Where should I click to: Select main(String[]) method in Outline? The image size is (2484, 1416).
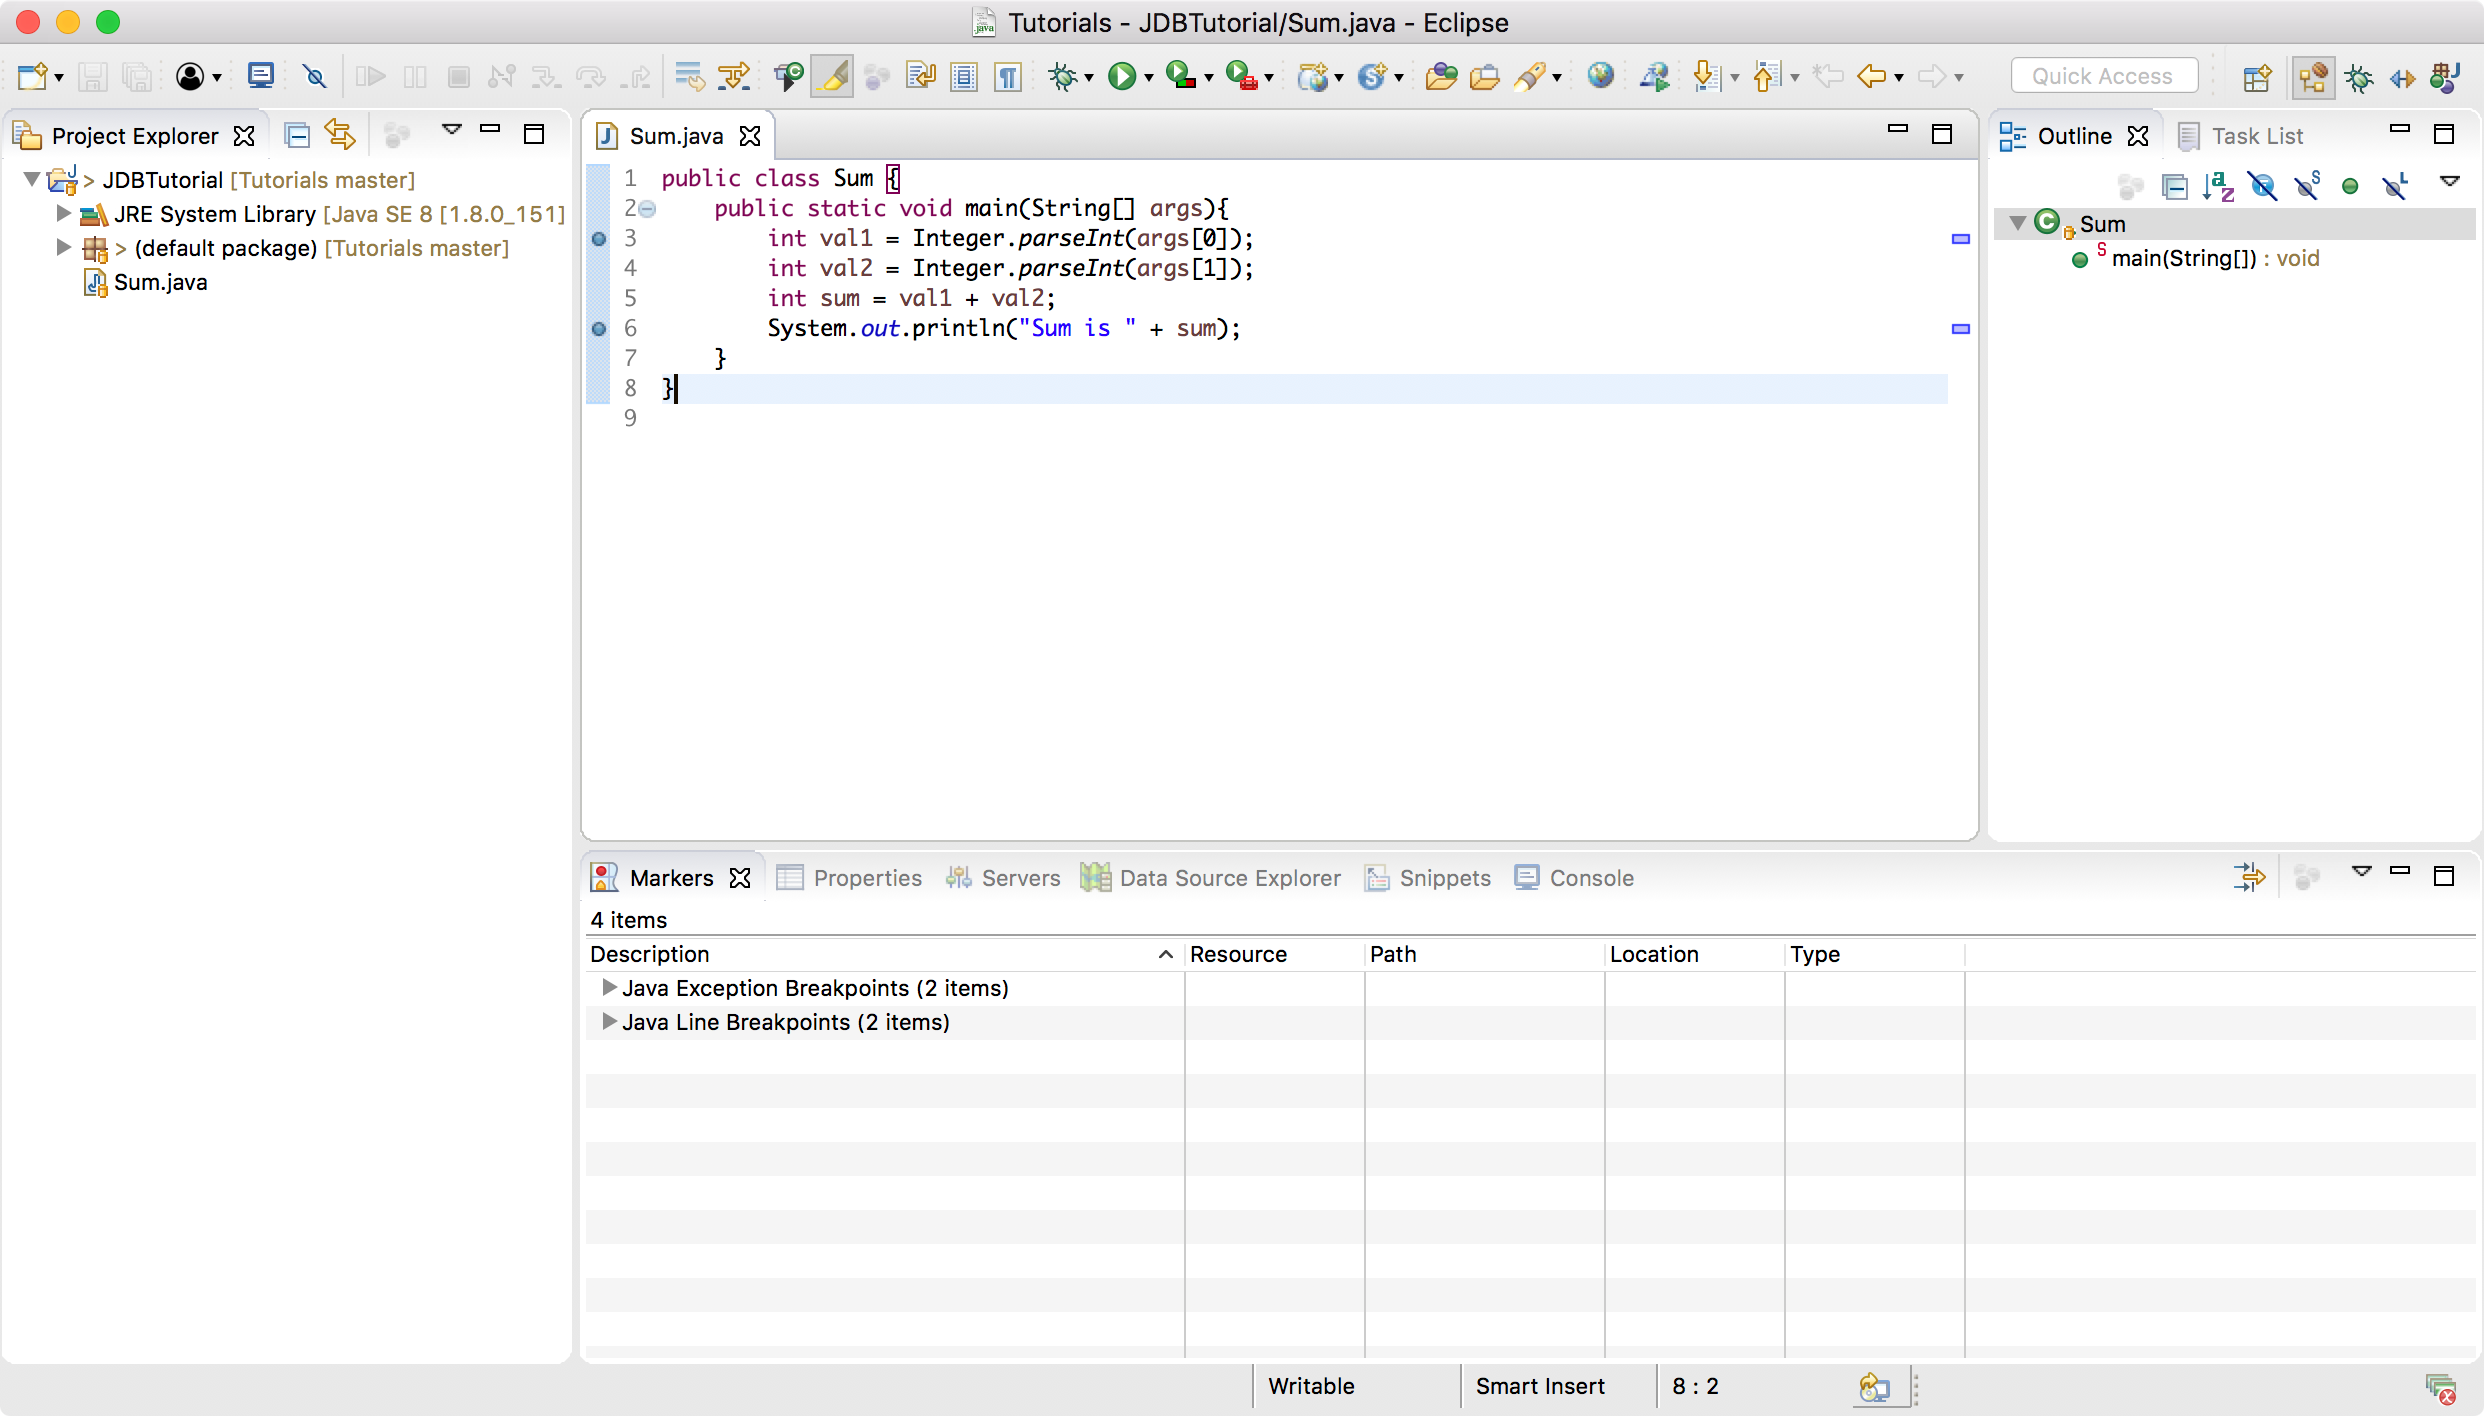click(2196, 259)
